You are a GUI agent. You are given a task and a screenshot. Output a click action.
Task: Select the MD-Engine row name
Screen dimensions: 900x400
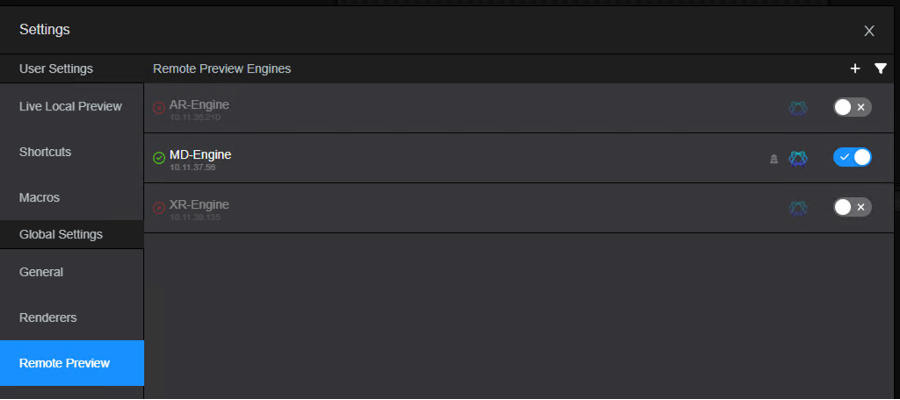point(200,155)
